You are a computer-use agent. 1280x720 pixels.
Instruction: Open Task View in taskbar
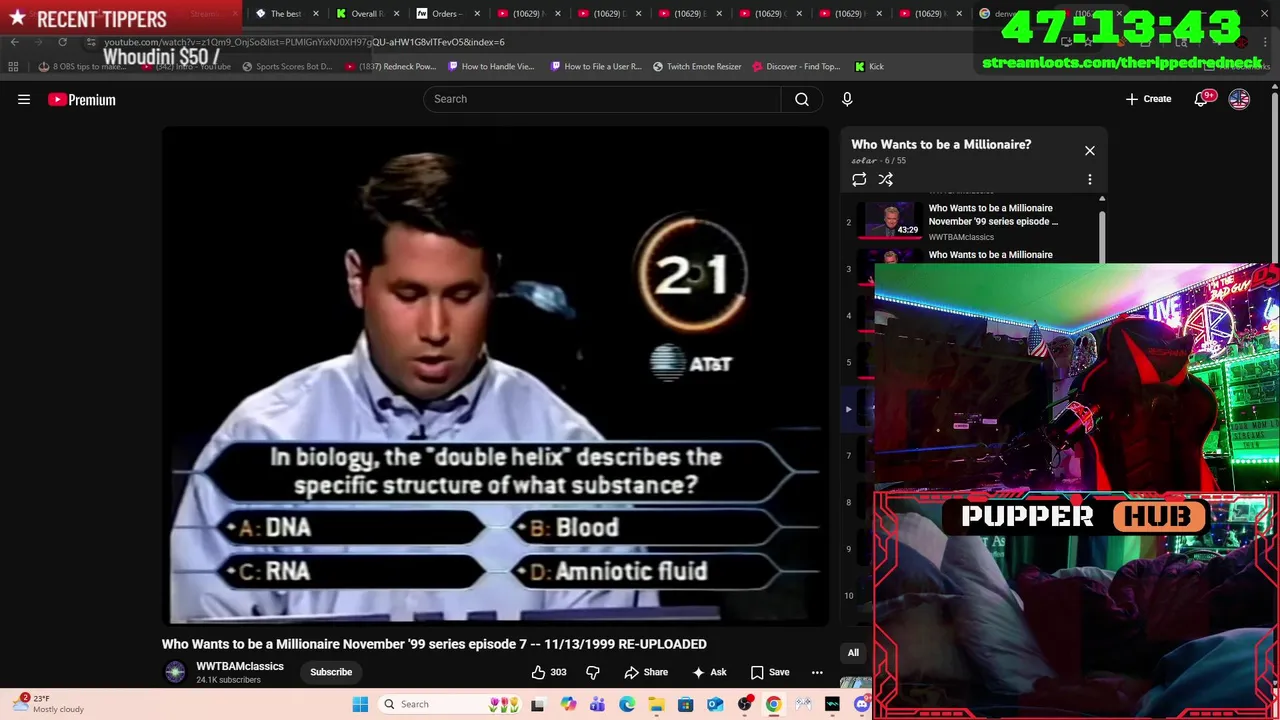pos(537,704)
